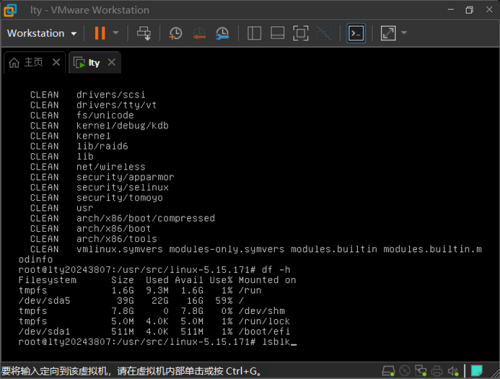Click the 'Mounted on' header text
This screenshot has width=500, height=379.
267,280
